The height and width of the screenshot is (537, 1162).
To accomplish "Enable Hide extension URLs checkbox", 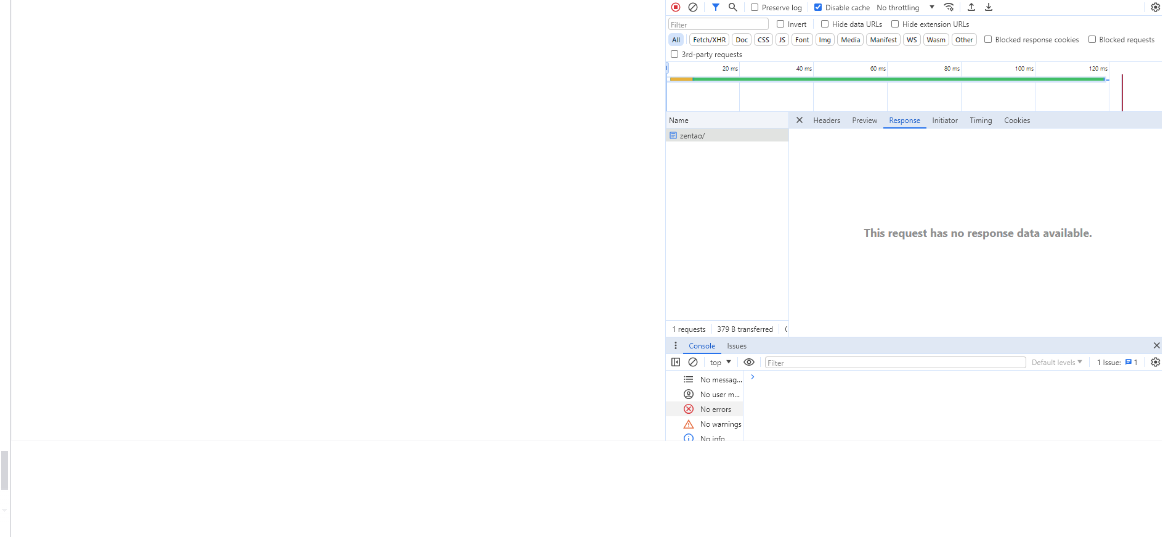I will point(895,24).
